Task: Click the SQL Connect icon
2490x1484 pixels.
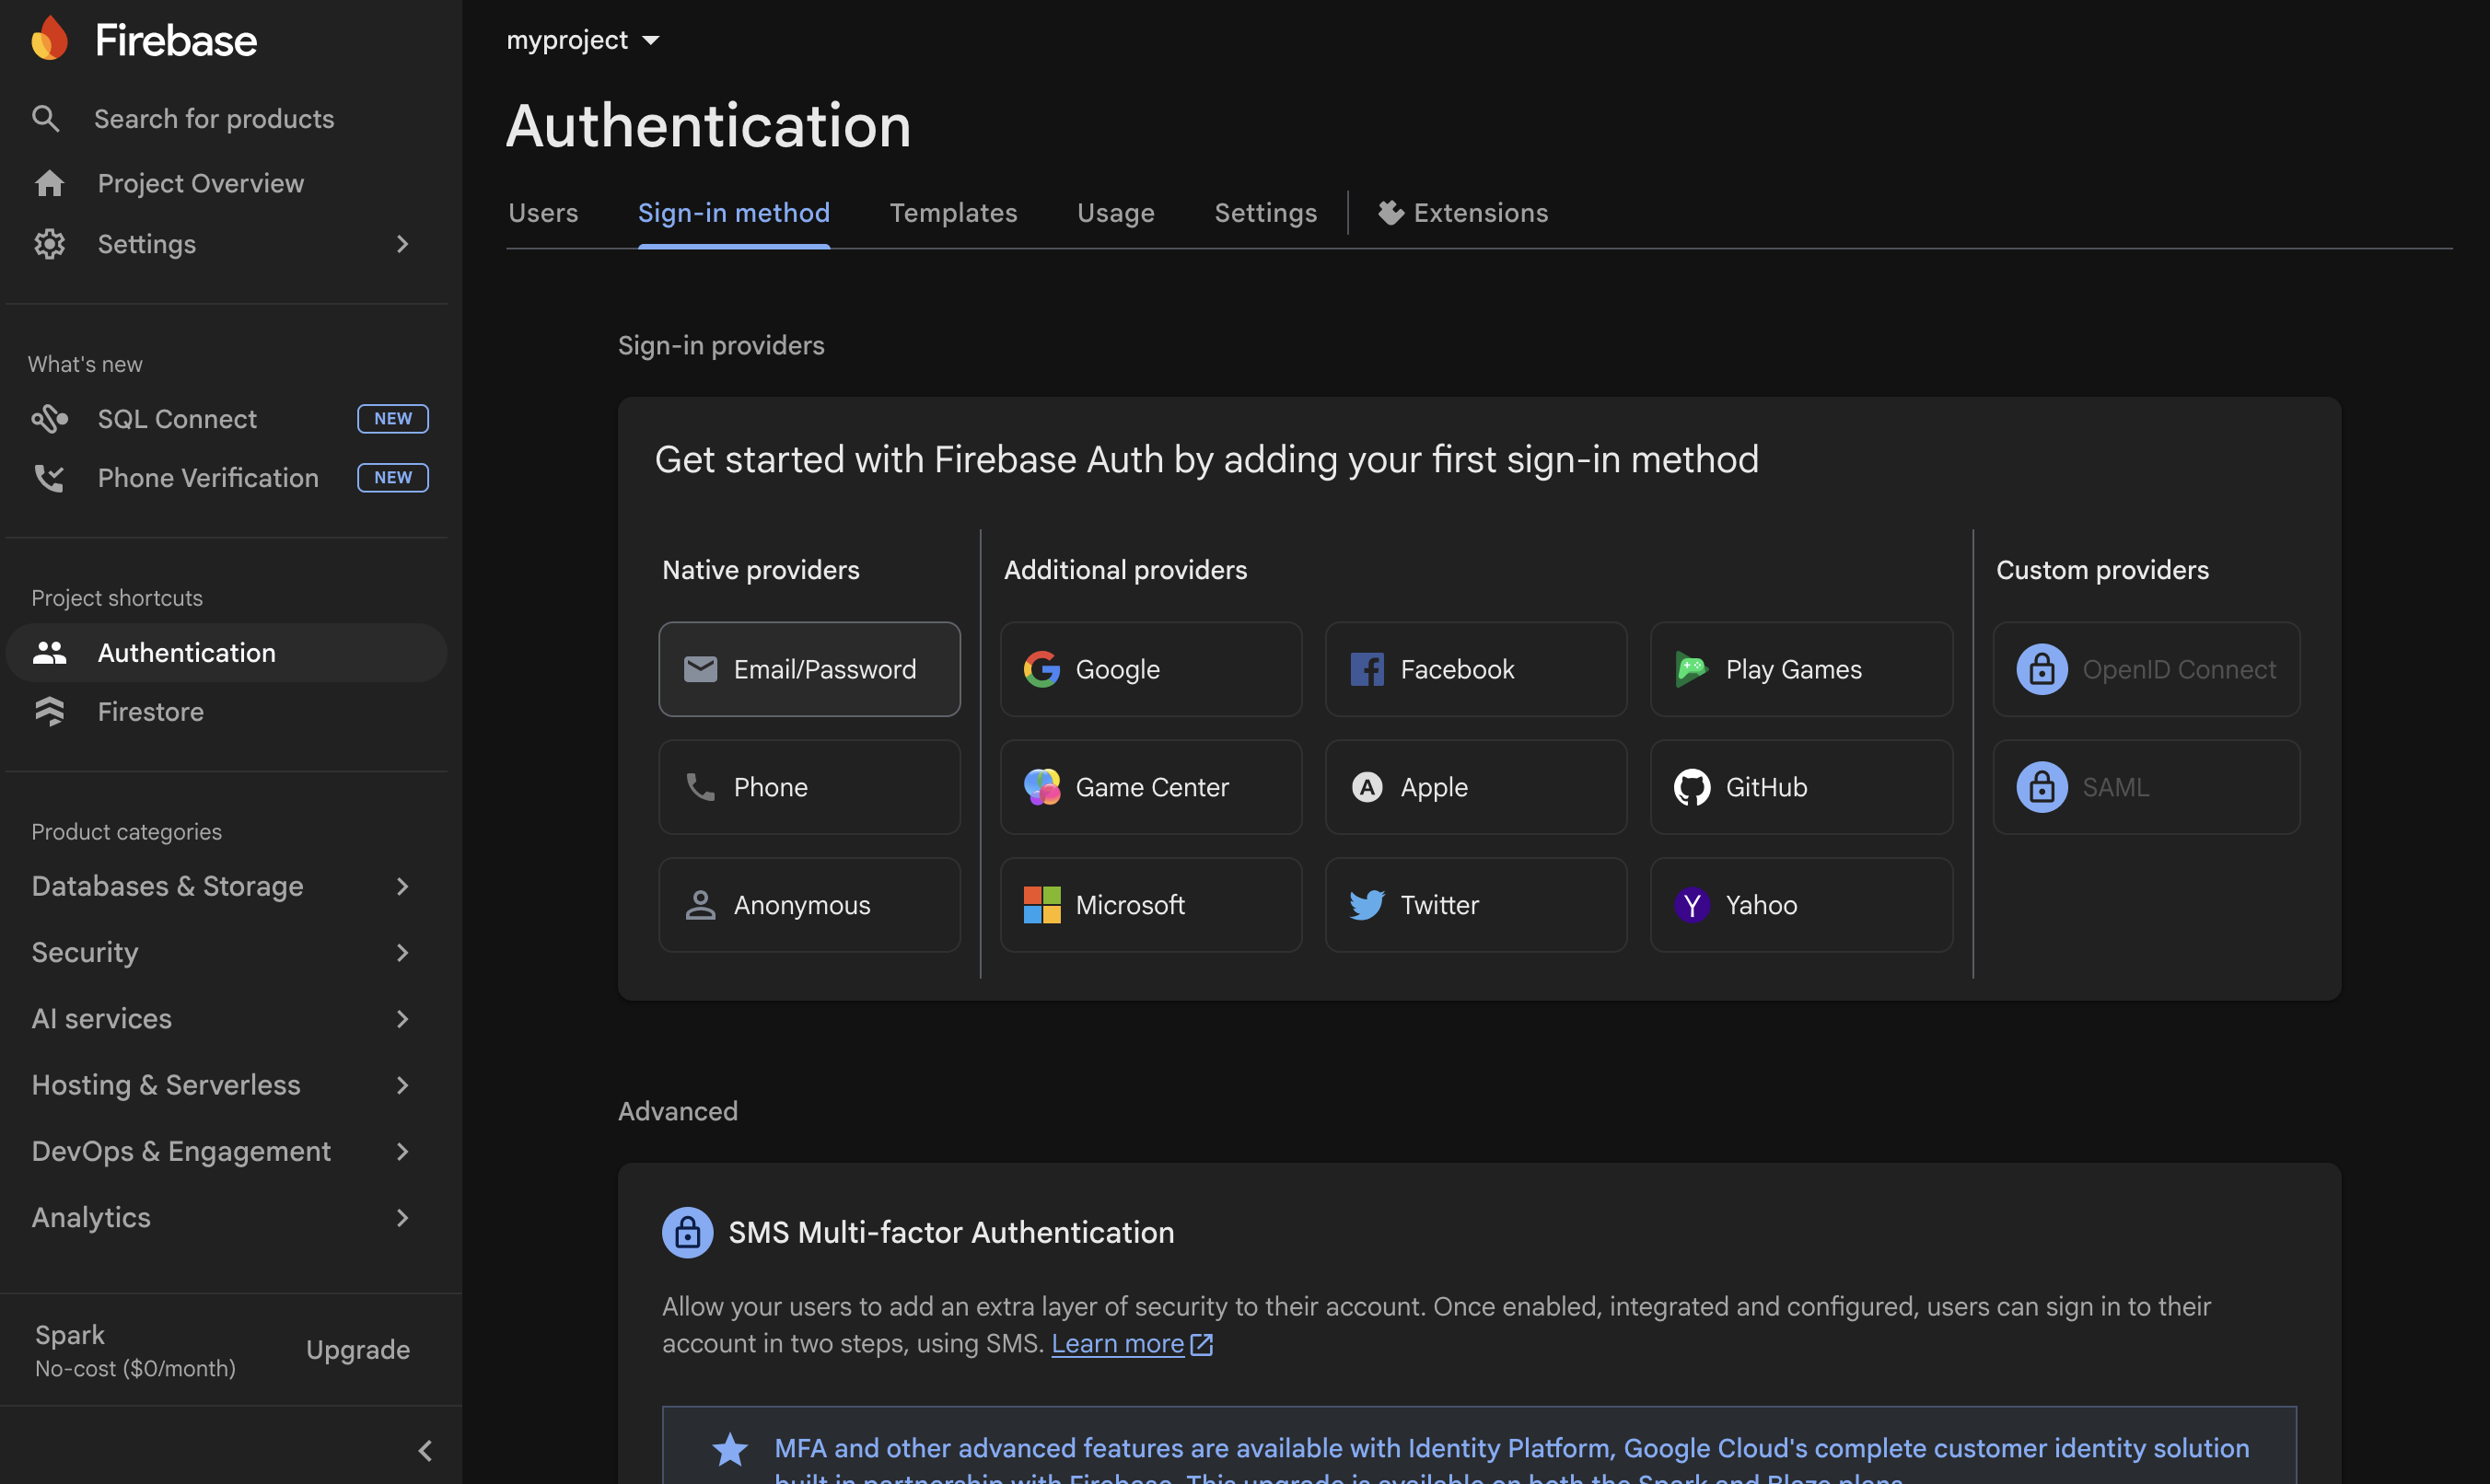Action: coord(49,419)
